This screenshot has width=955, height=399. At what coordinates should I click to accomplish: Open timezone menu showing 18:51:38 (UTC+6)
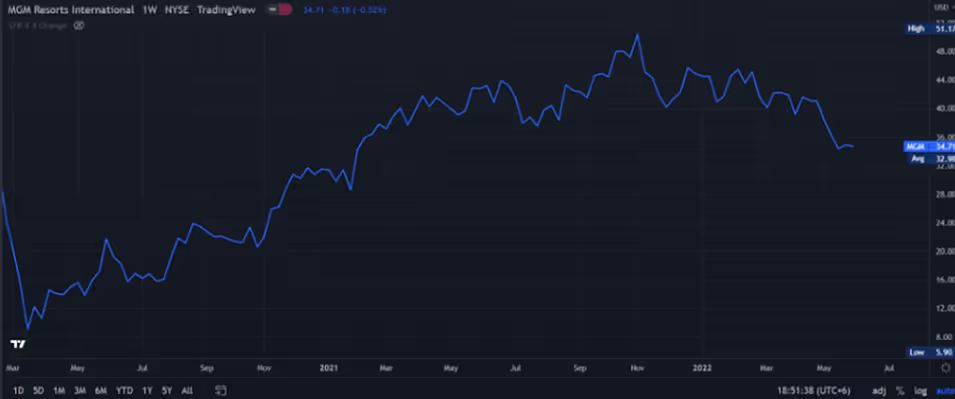(x=813, y=390)
